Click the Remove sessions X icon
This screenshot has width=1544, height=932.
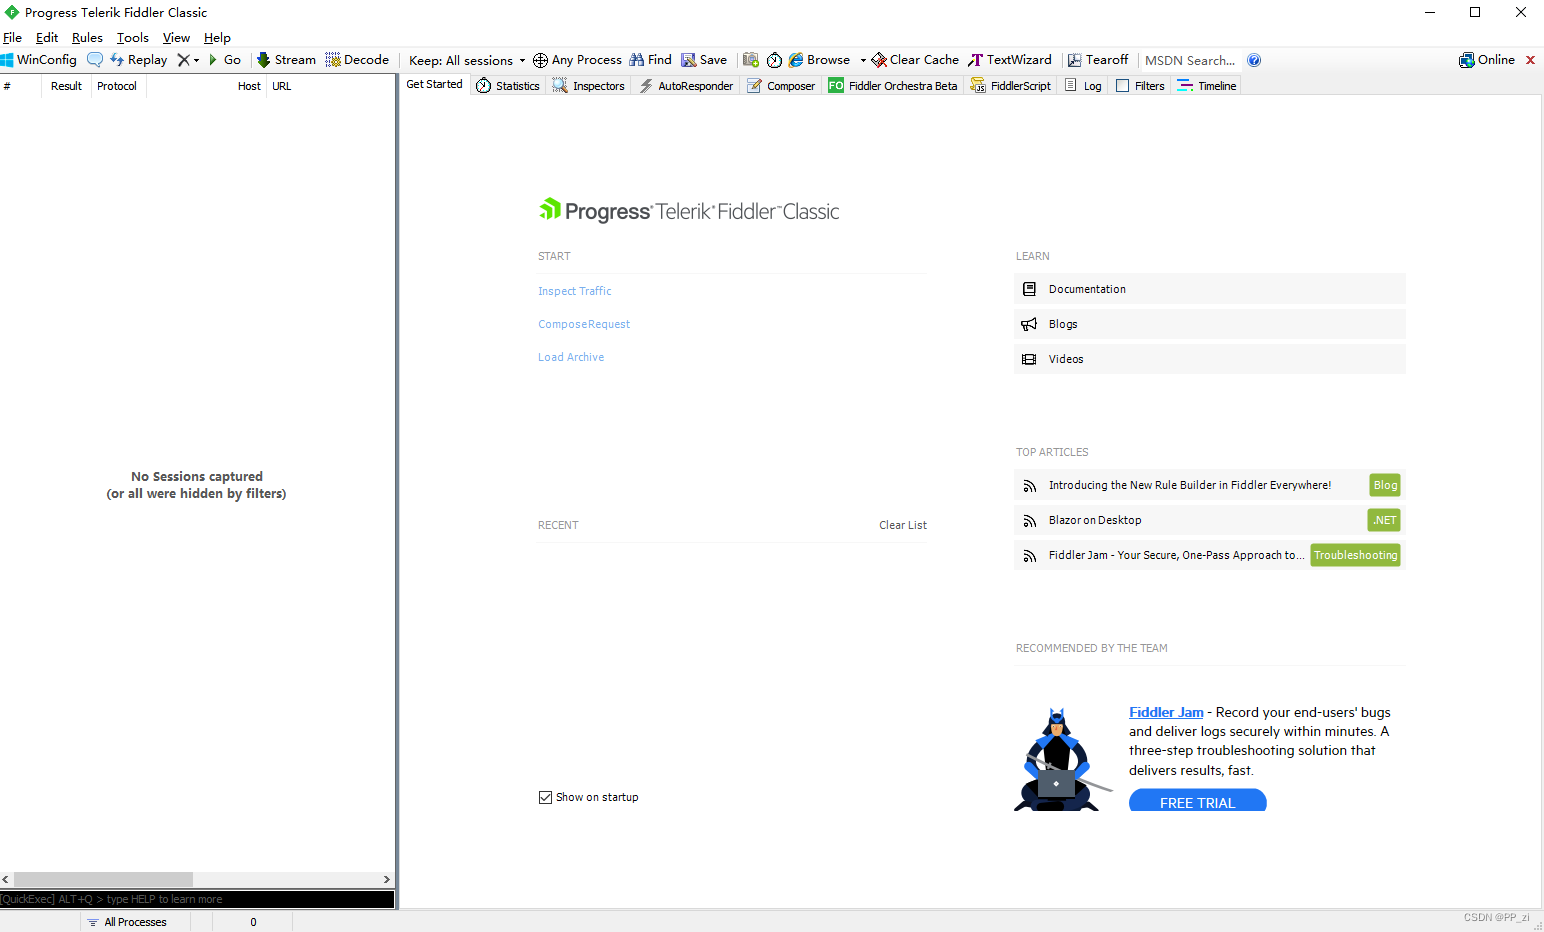click(183, 60)
